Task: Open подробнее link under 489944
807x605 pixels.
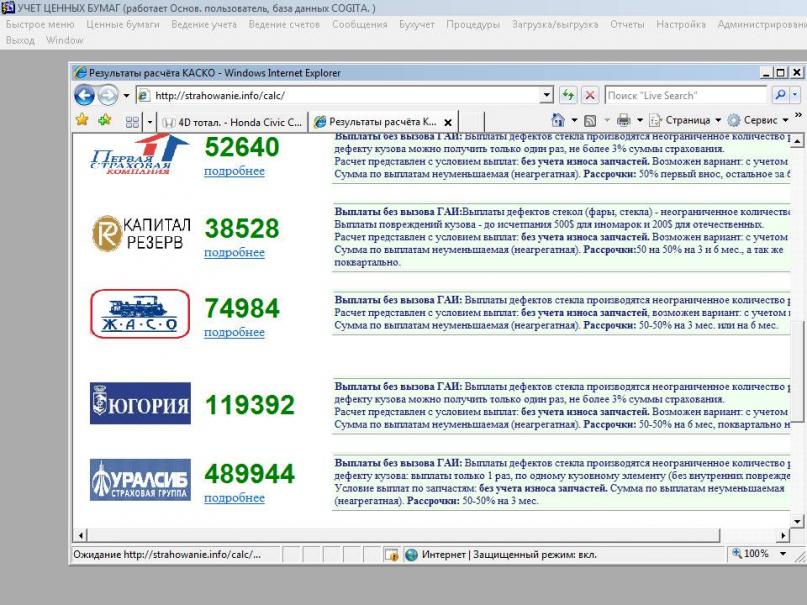Action: [x=234, y=498]
